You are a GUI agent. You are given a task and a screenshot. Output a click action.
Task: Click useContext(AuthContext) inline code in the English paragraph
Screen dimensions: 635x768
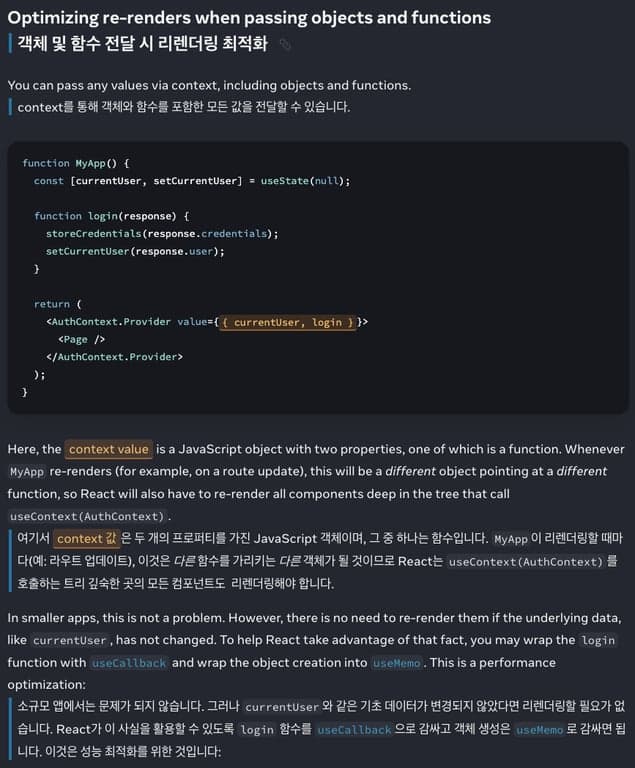[87, 516]
